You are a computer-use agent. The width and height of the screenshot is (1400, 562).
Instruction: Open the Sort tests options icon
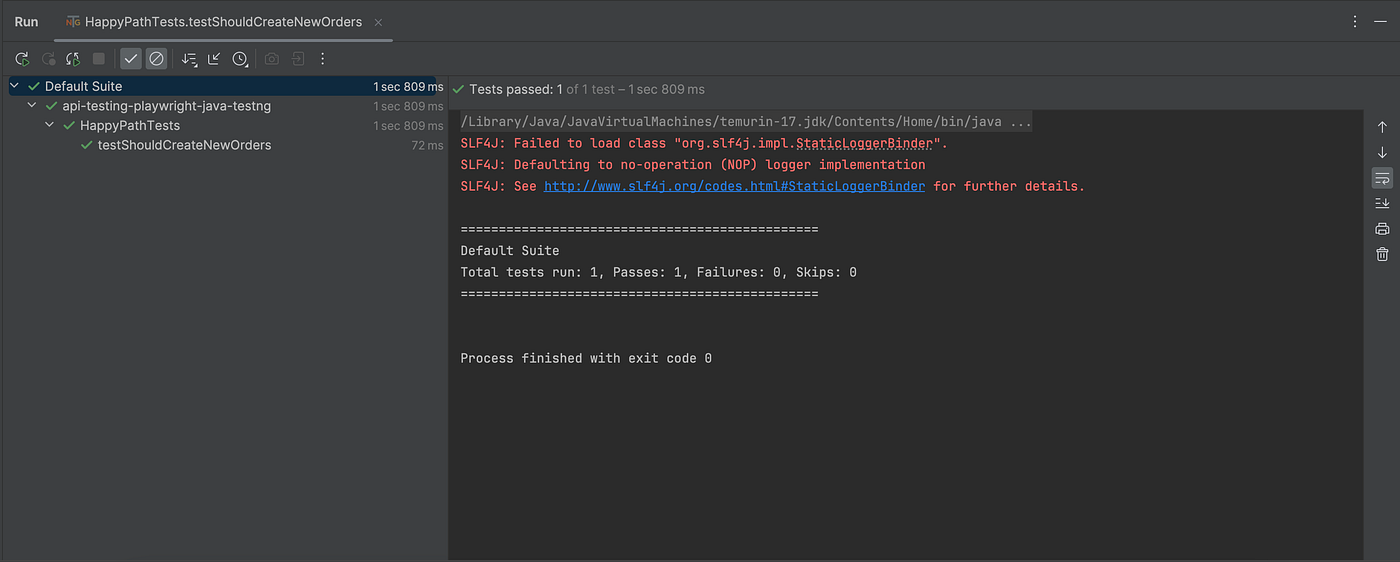coord(189,59)
